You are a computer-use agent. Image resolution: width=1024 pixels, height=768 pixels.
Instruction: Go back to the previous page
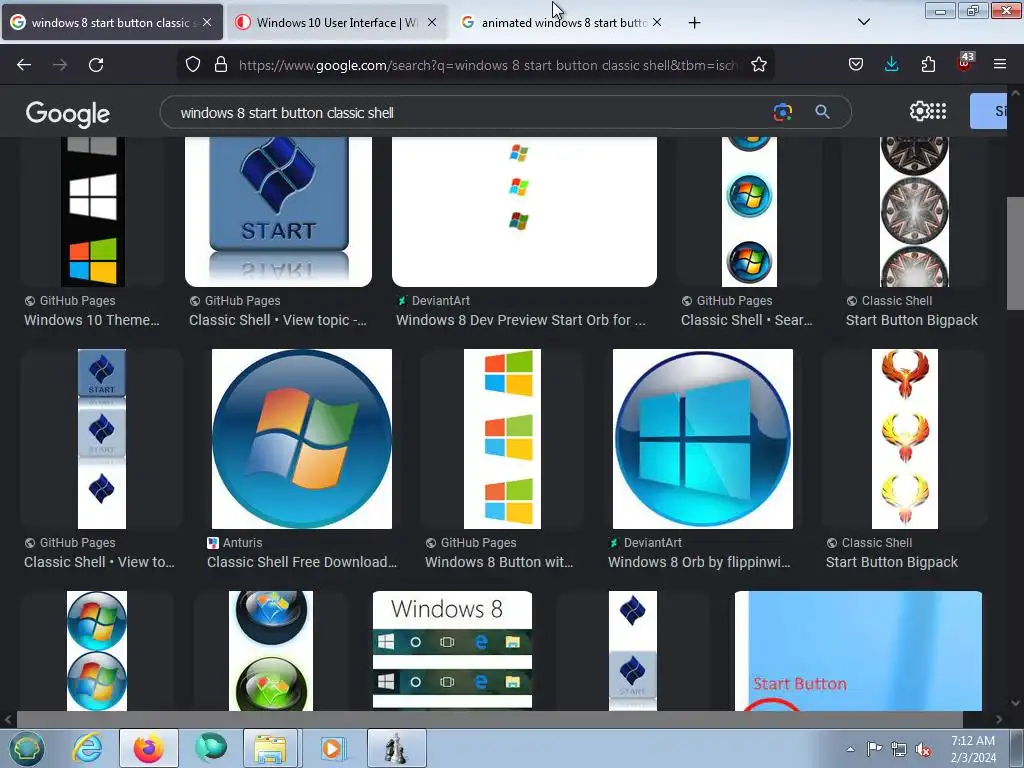point(24,65)
